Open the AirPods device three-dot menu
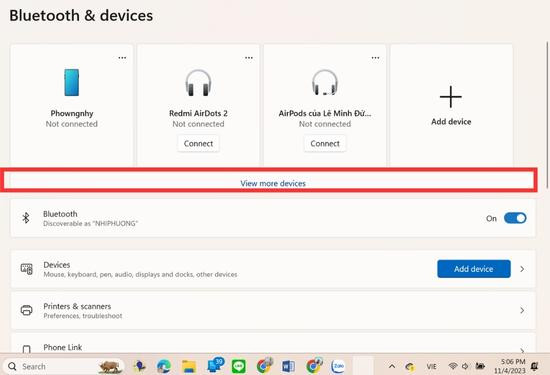The height and width of the screenshot is (375, 550). (375, 58)
